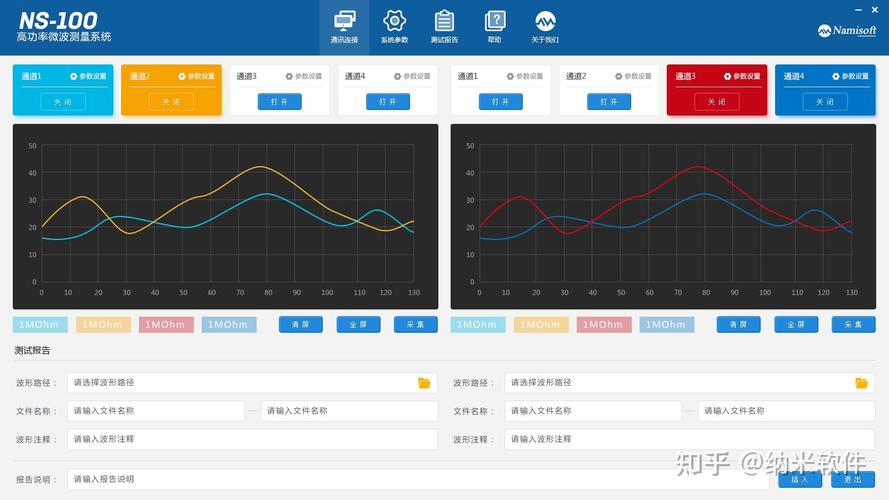This screenshot has width=889, height=500.
Task: Click the right waveform chart
Action: [663, 217]
